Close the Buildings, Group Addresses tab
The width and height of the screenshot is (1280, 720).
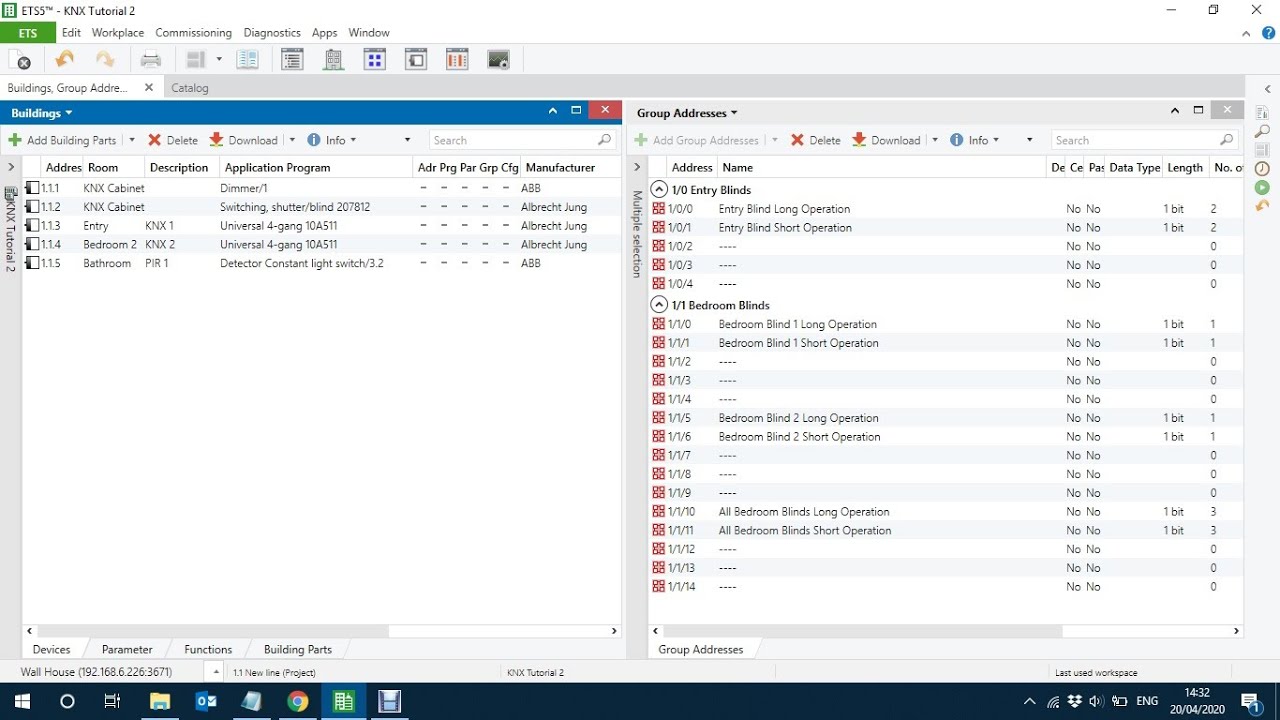tap(149, 88)
